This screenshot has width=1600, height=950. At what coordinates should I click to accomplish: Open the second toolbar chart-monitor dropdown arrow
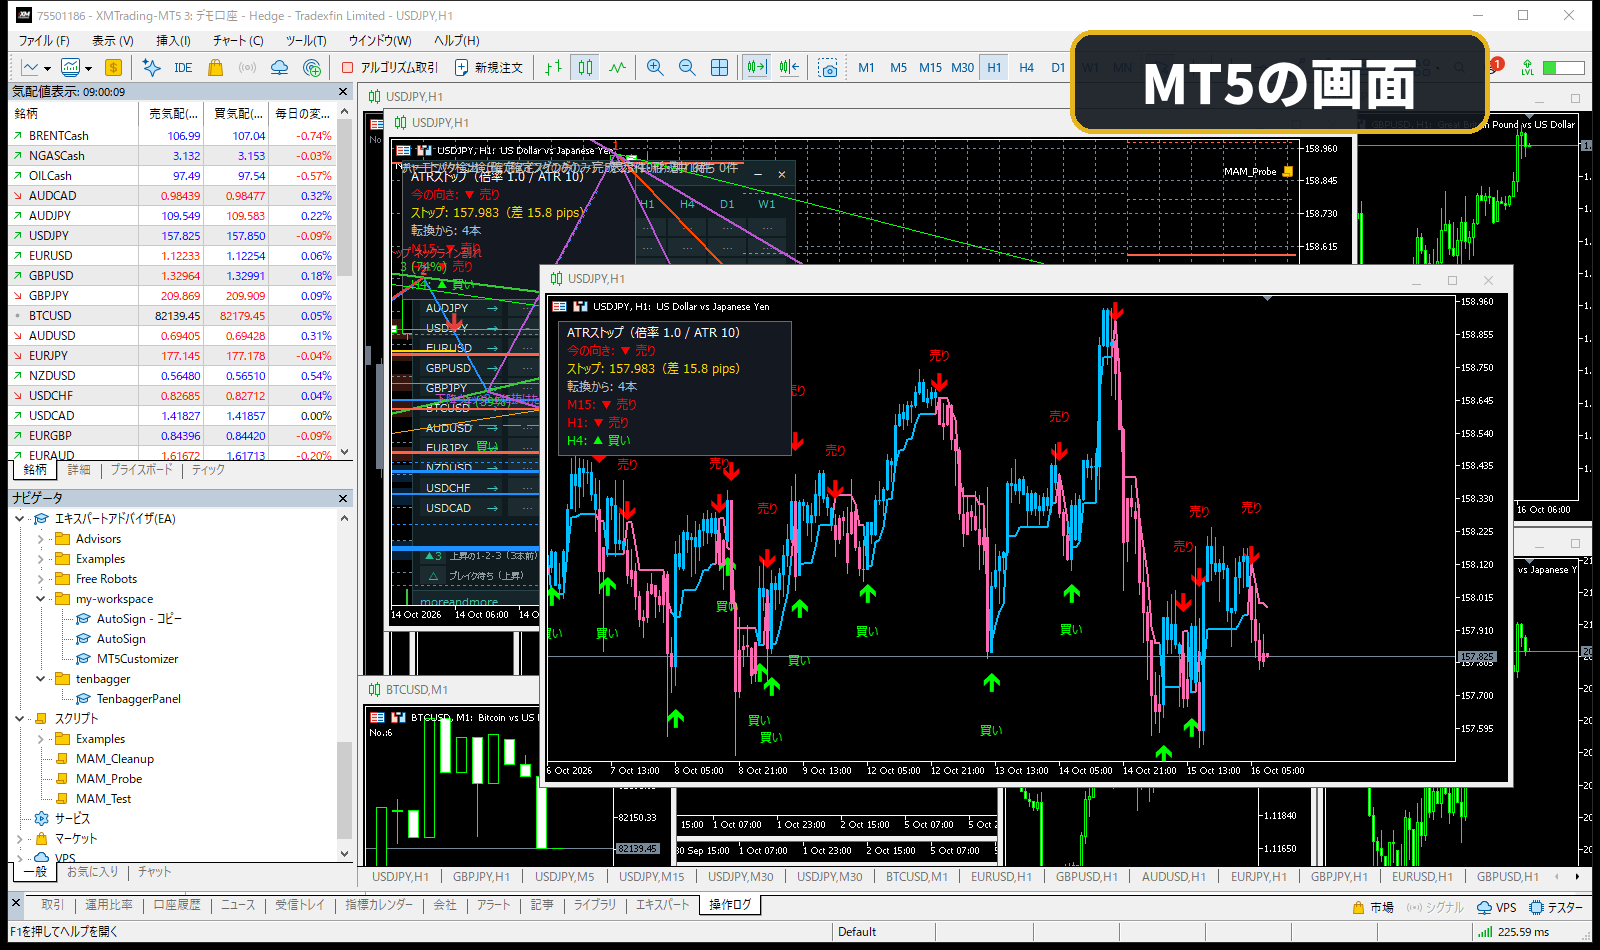click(88, 69)
